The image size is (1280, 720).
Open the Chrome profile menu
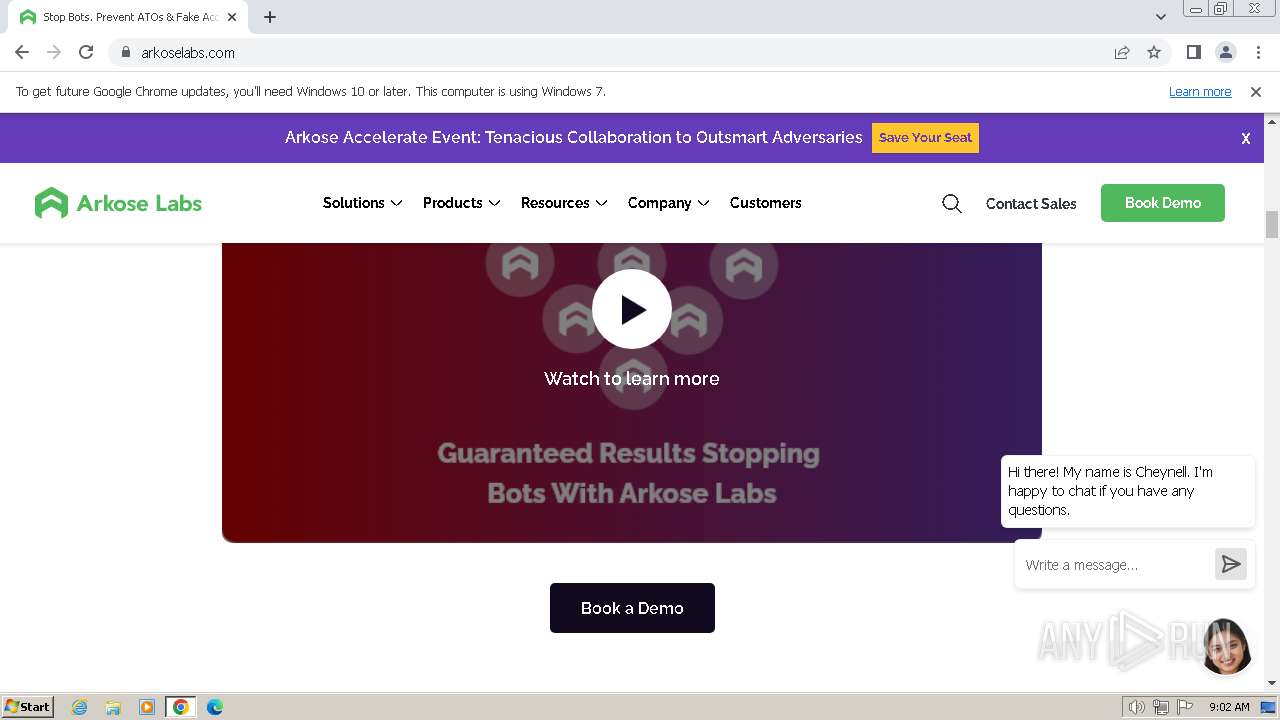click(x=1226, y=52)
